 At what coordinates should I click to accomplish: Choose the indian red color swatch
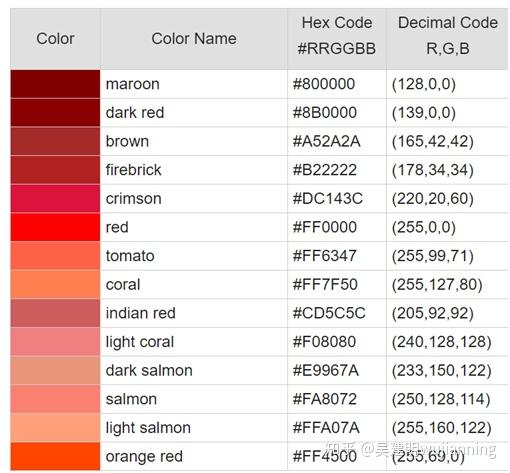[55, 313]
